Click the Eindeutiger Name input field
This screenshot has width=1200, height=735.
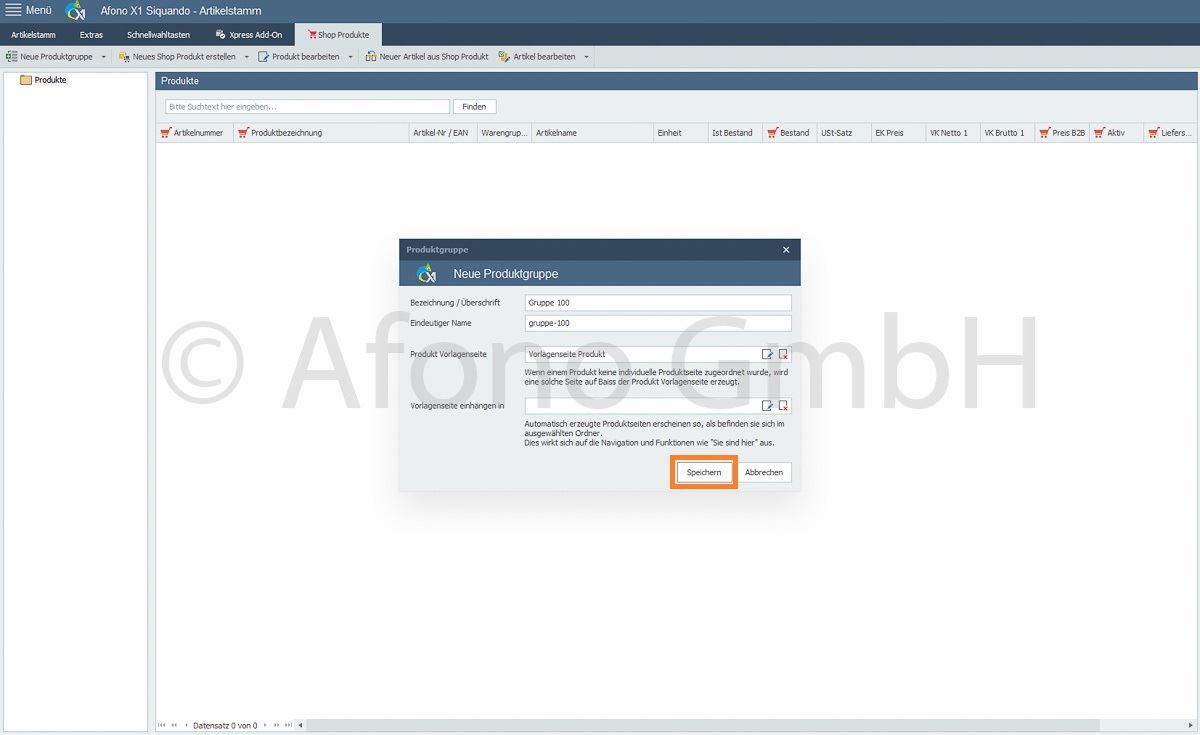tap(658, 323)
